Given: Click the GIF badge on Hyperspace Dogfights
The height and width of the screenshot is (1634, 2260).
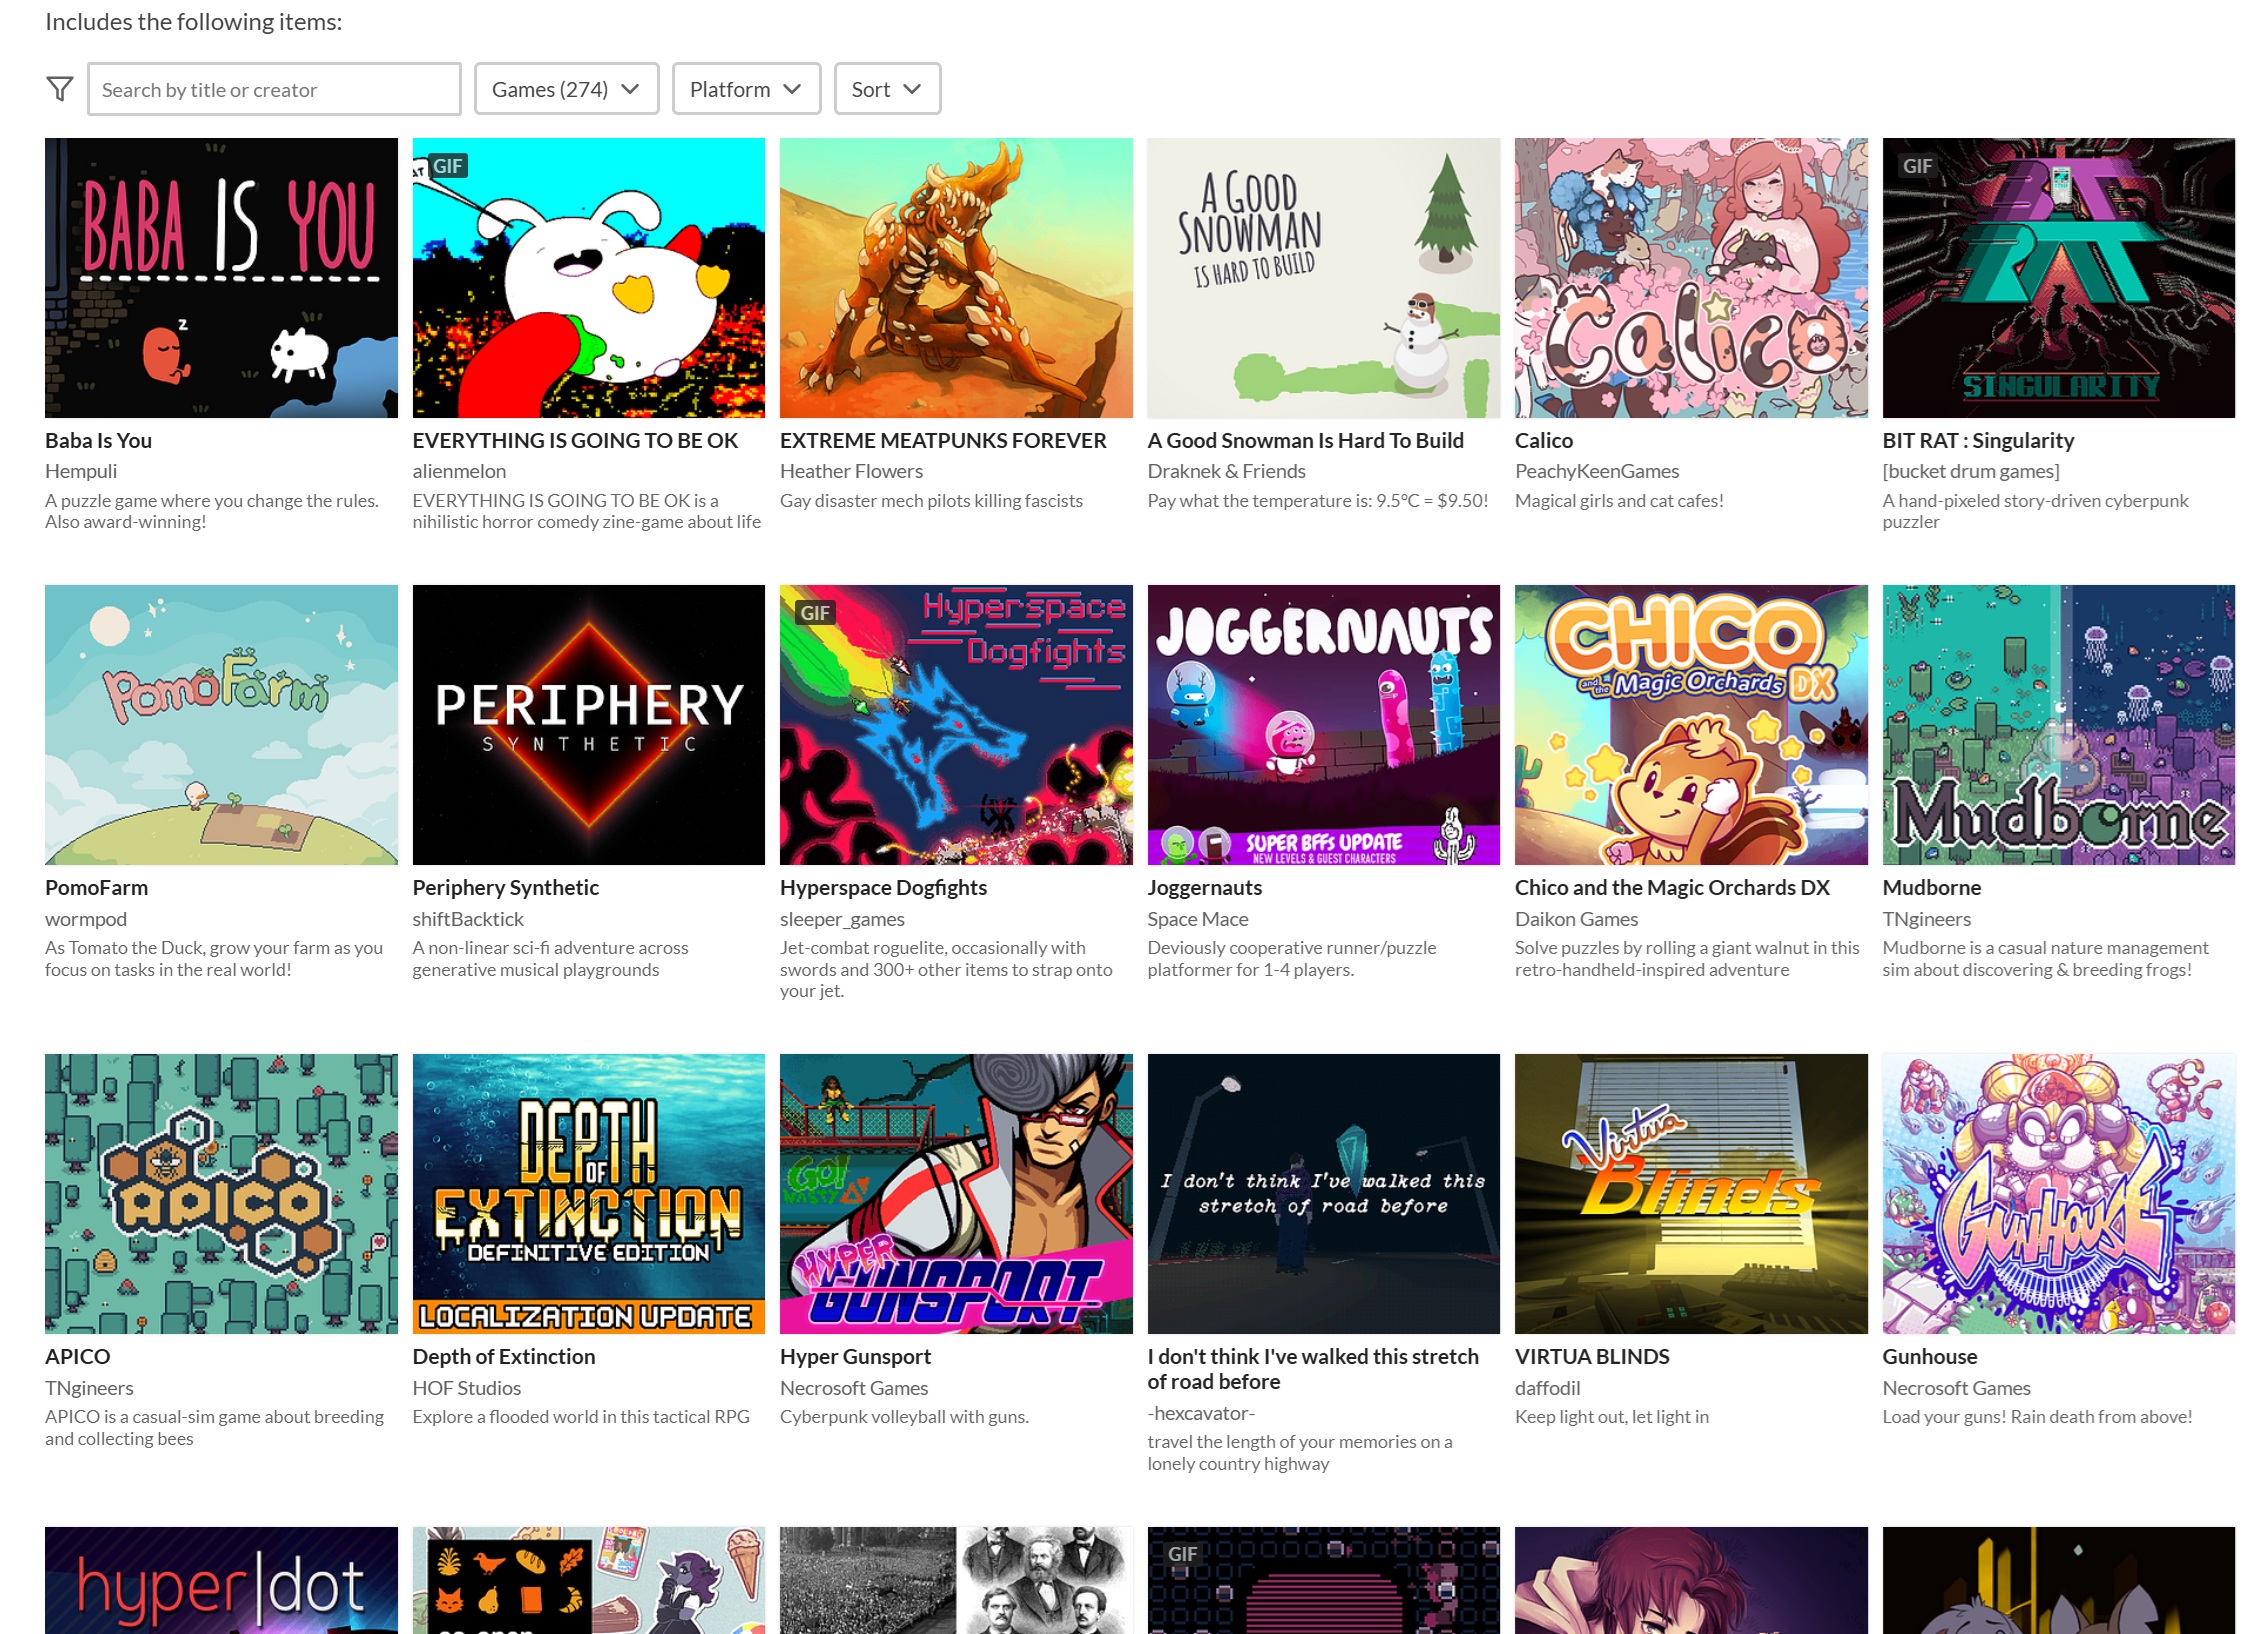Looking at the screenshot, I should (x=815, y=612).
